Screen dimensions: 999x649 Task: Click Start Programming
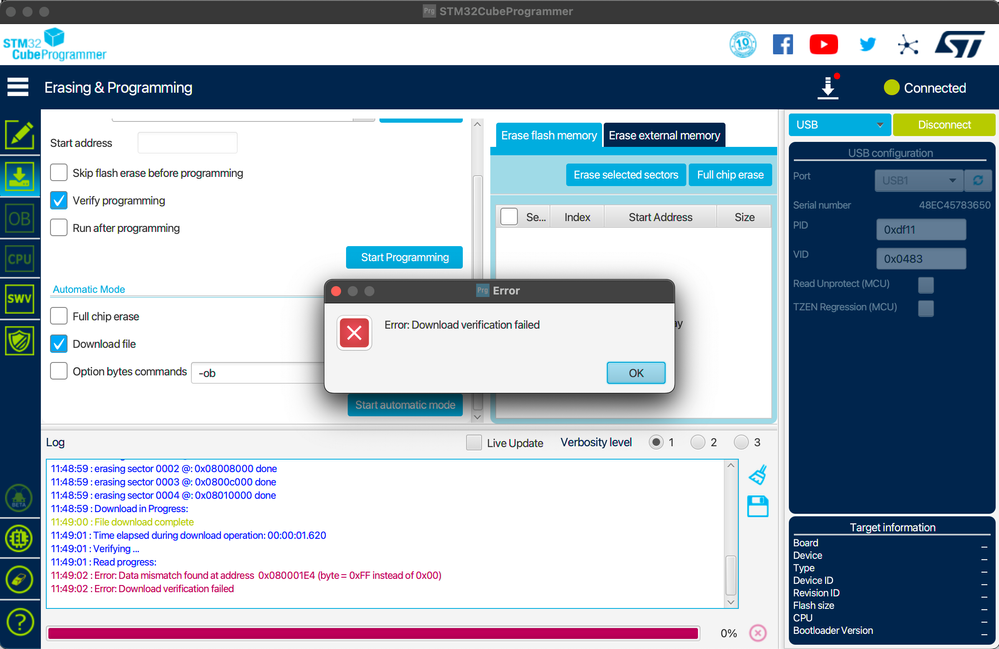pos(405,257)
